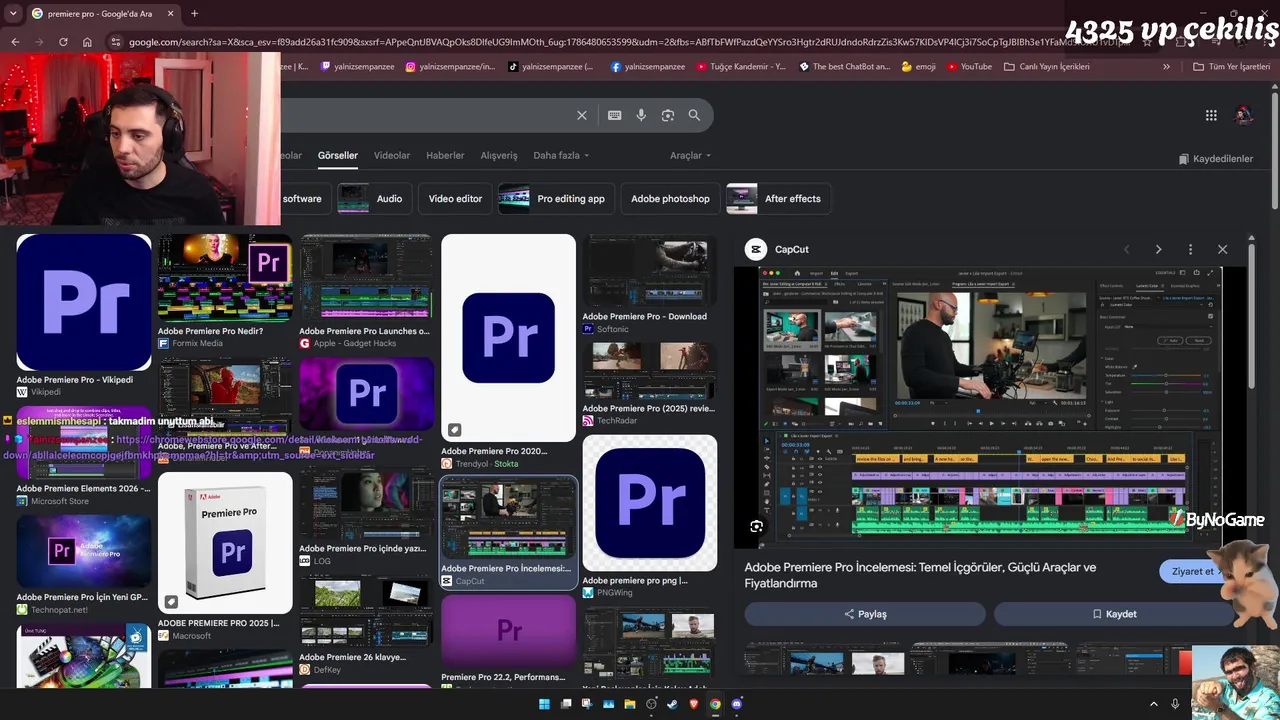The width and height of the screenshot is (1280, 720).
Task: Reload the Google search page
Action: 63,42
